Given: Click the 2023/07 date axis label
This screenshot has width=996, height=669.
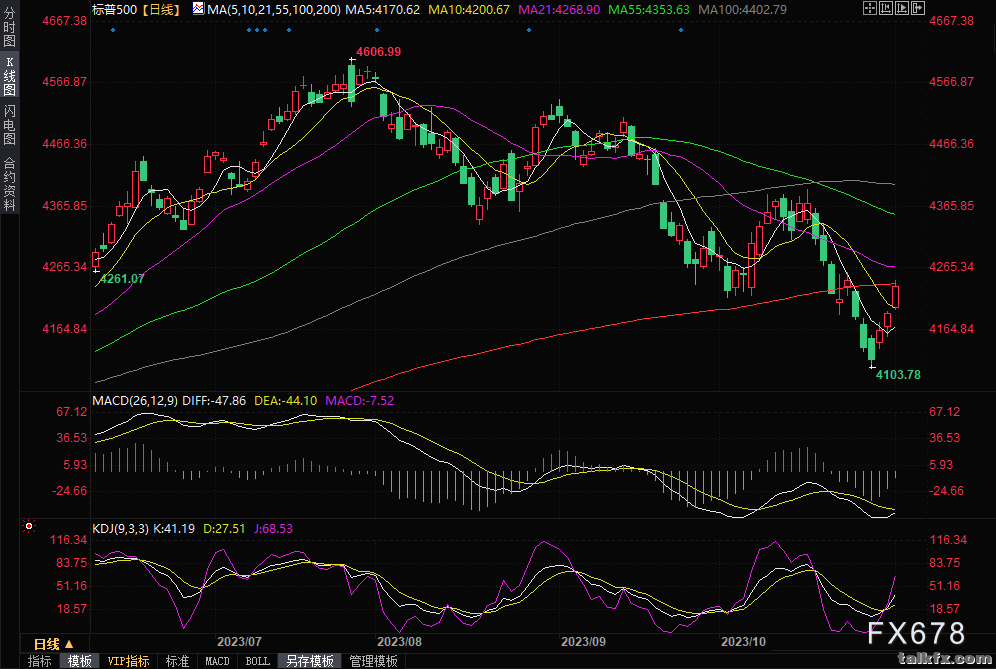Looking at the screenshot, I should [239, 642].
